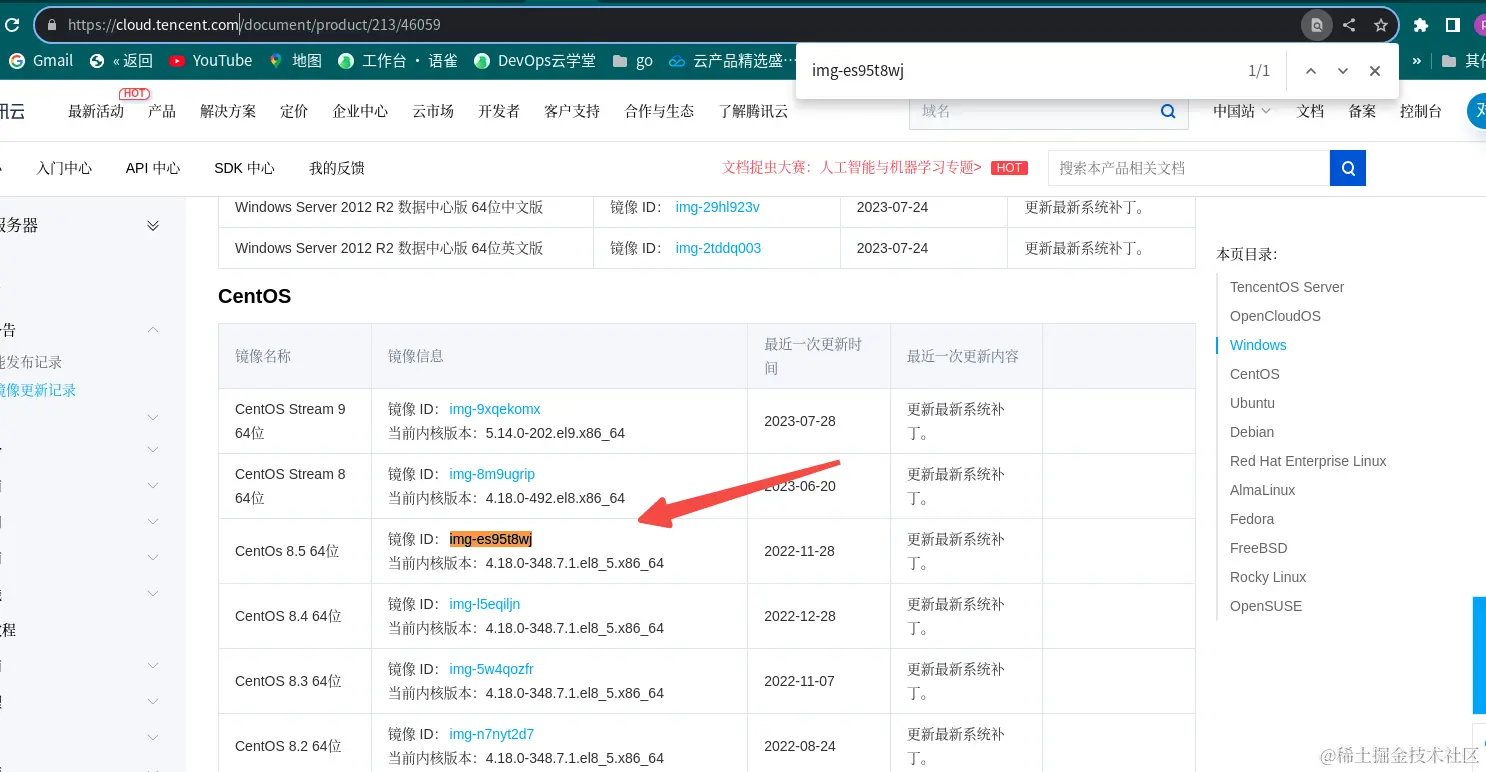Open the 云产品精选盛 bookmark
1486x772 pixels.
[732, 61]
